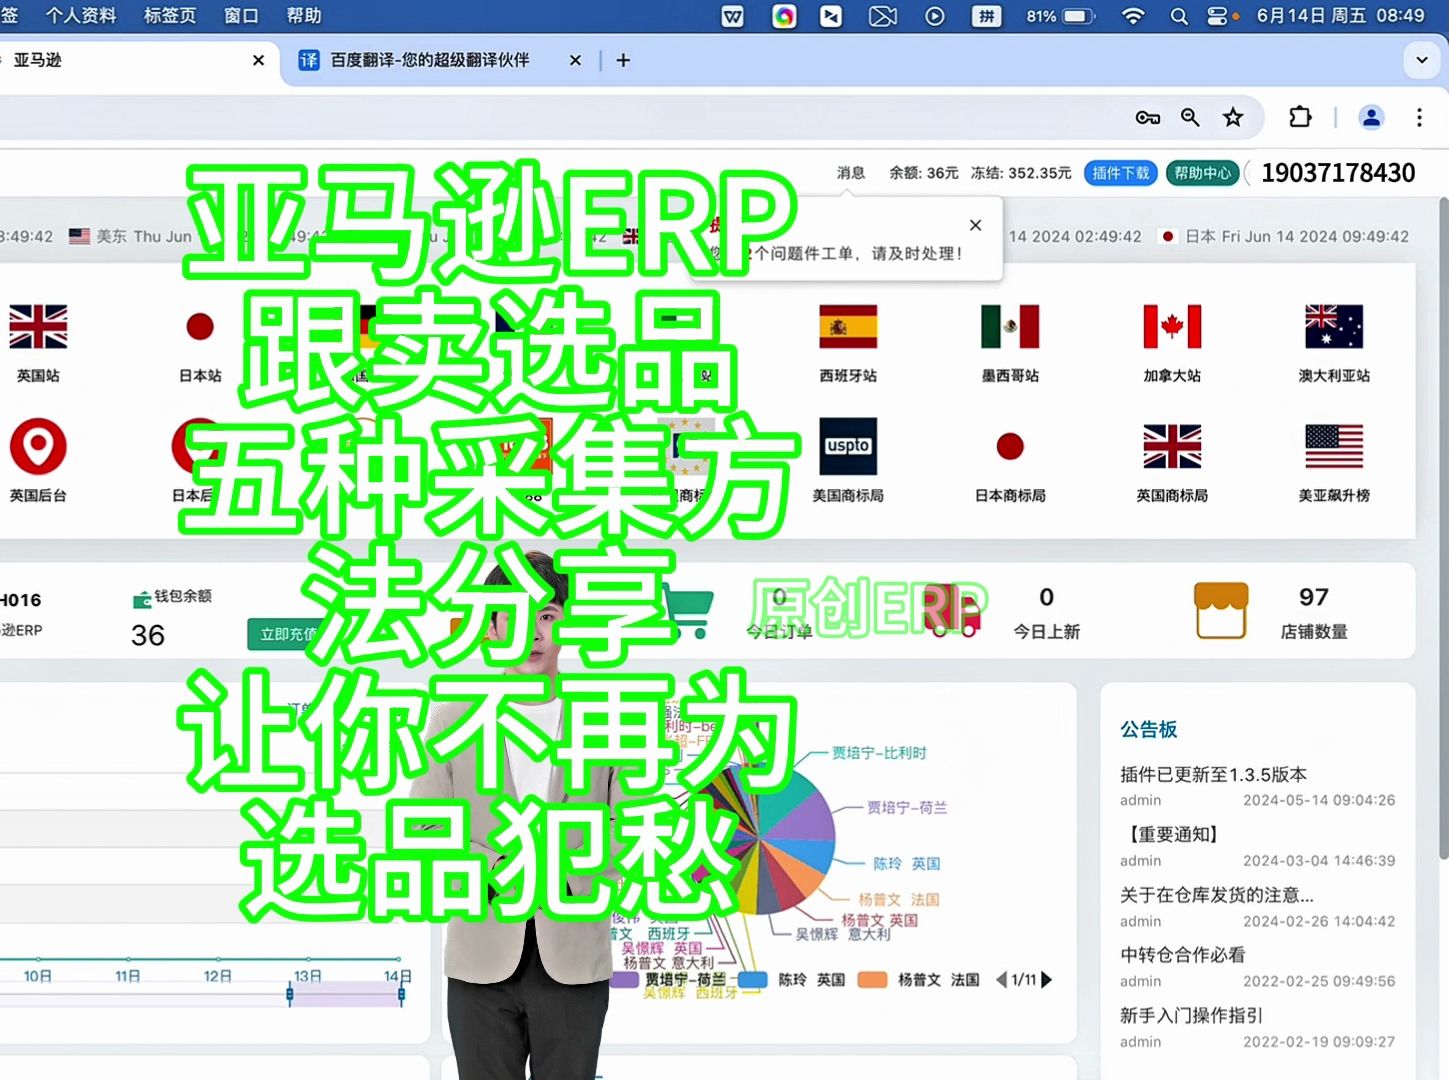This screenshot has height=1080, width=1449.
Task: Click the WPS W icon in menu bar
Action: (733, 16)
